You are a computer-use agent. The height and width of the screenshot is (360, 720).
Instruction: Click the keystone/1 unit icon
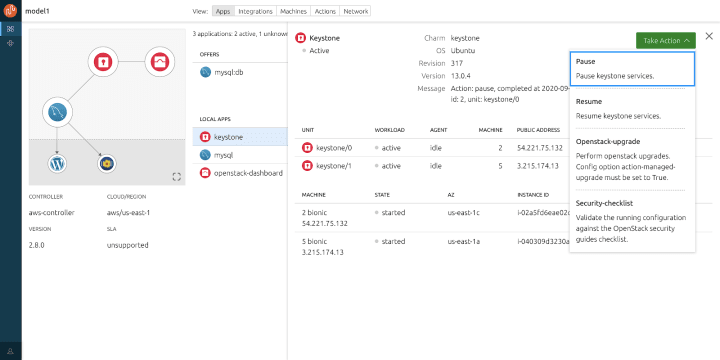[307, 166]
